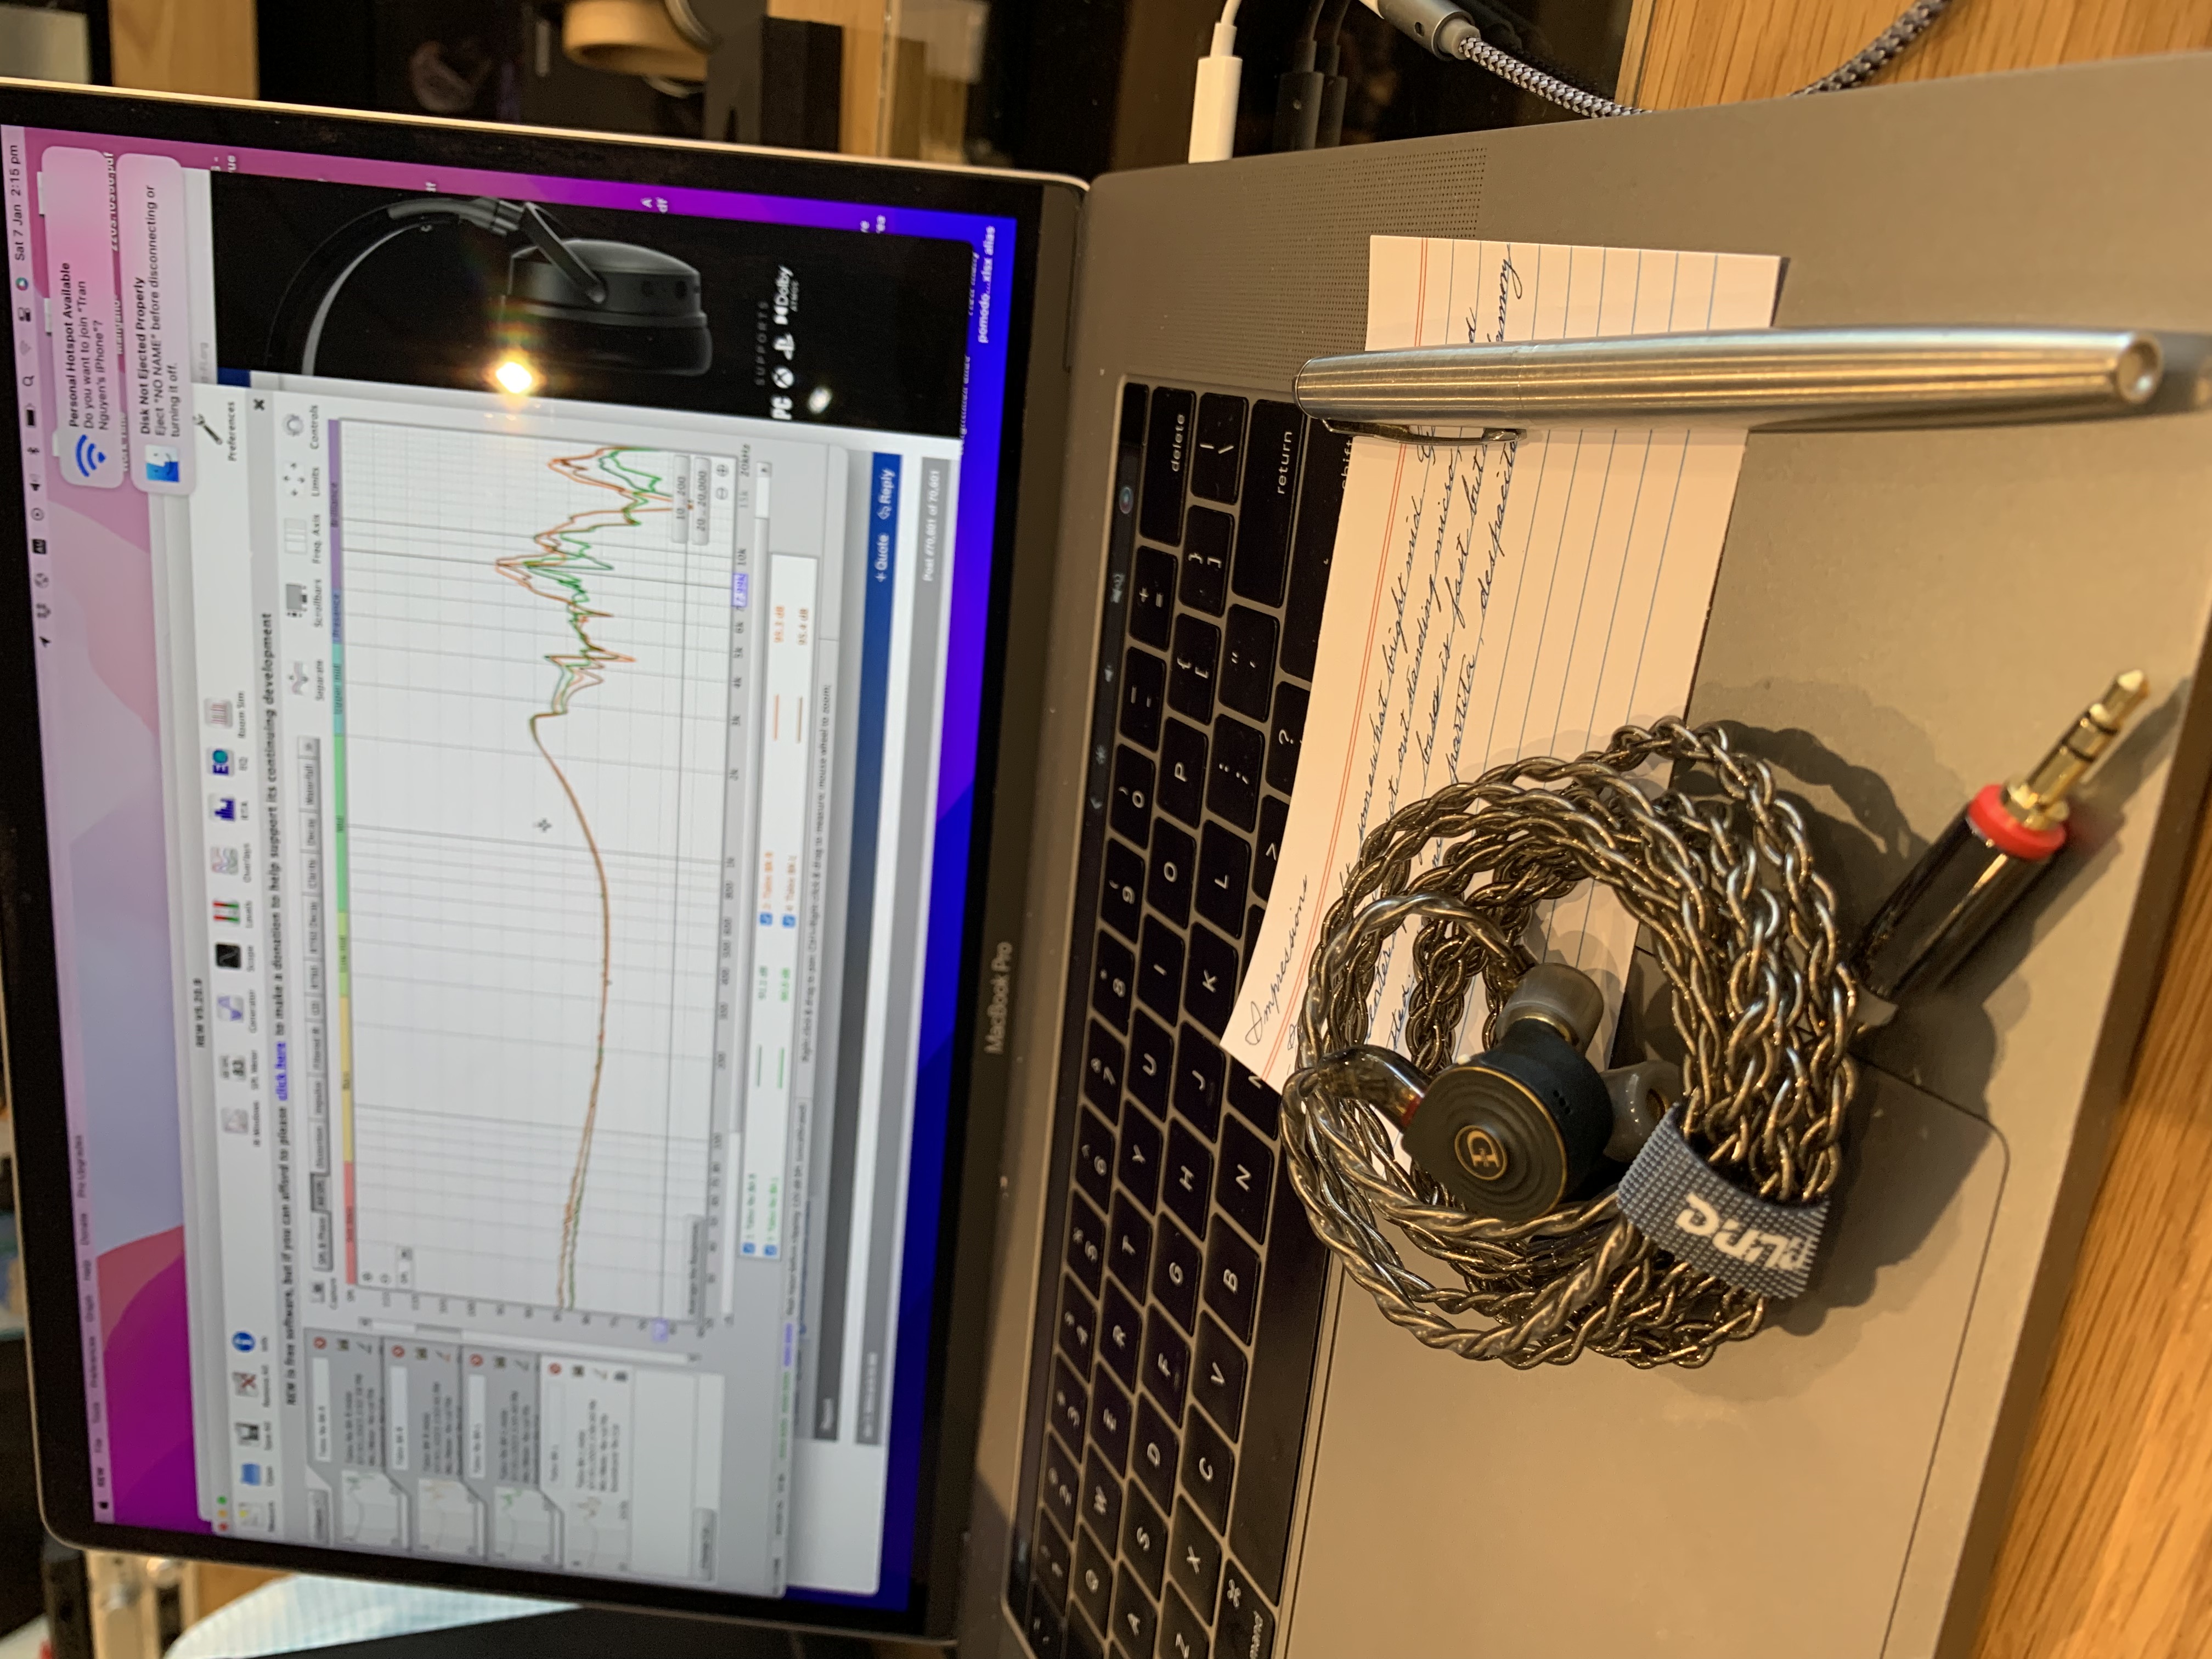Open the IR Windows tool
This screenshot has height=1659, width=2212.
(x=236, y=1121)
